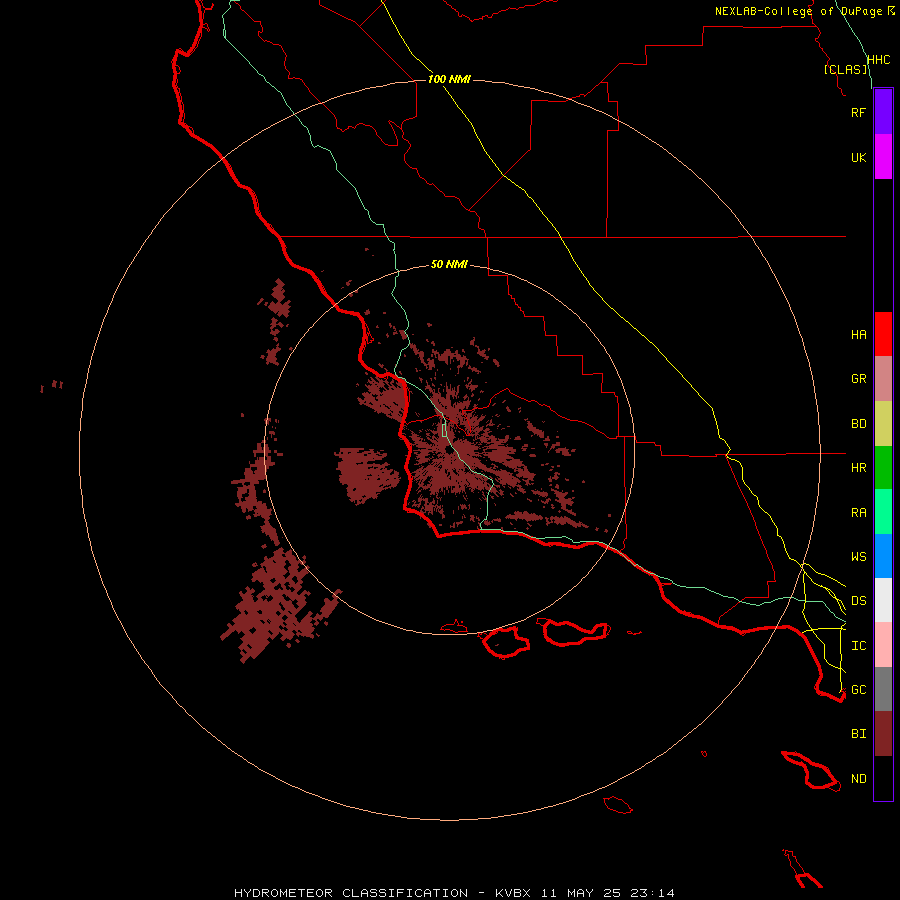Screen dimensions: 900x900
Task: Click the HHC product code label
Action: [878, 60]
